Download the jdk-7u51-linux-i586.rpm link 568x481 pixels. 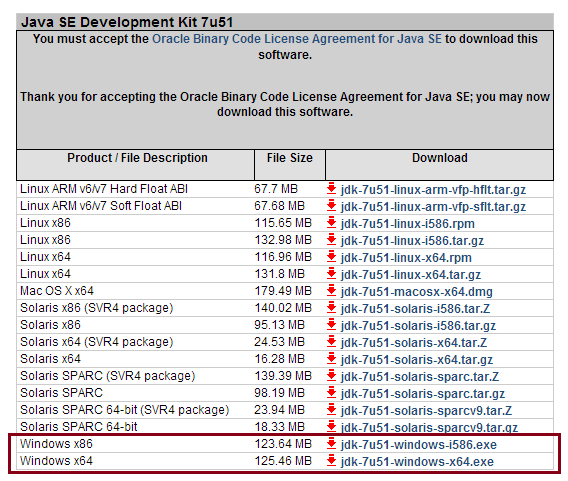(x=408, y=224)
